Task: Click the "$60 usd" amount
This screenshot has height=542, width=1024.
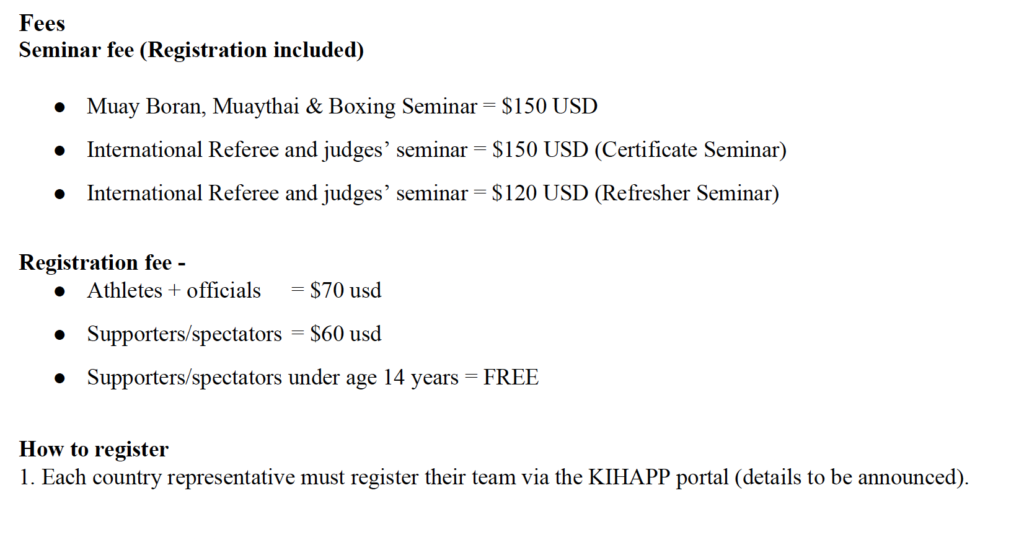Action: click(x=346, y=334)
